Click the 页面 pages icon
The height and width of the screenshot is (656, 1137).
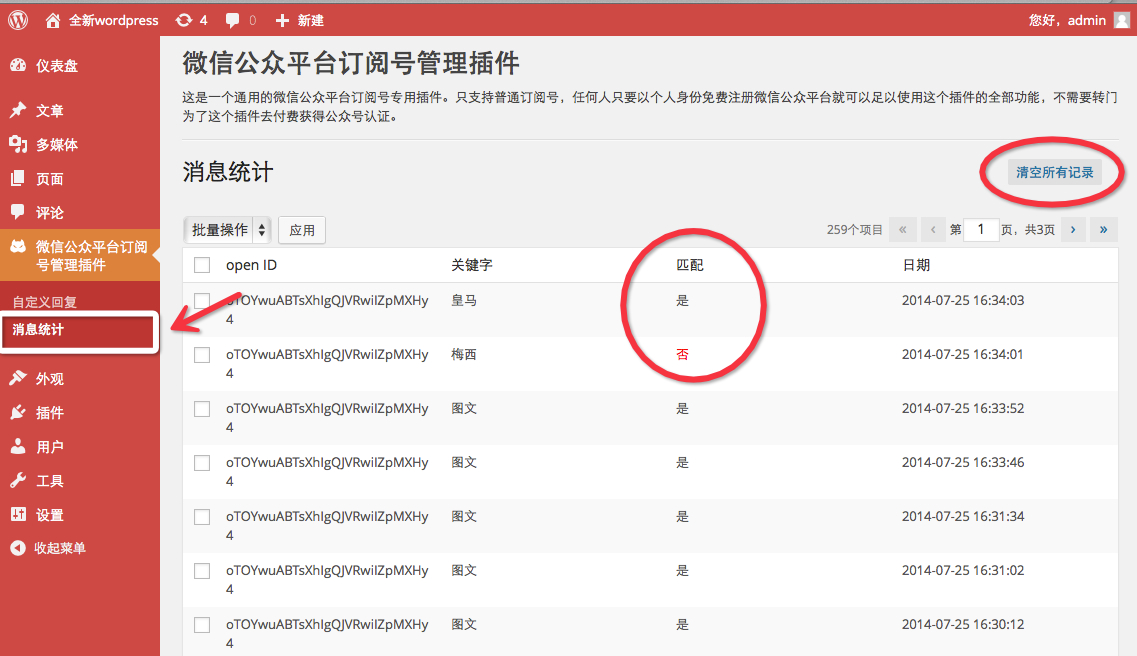[18, 178]
